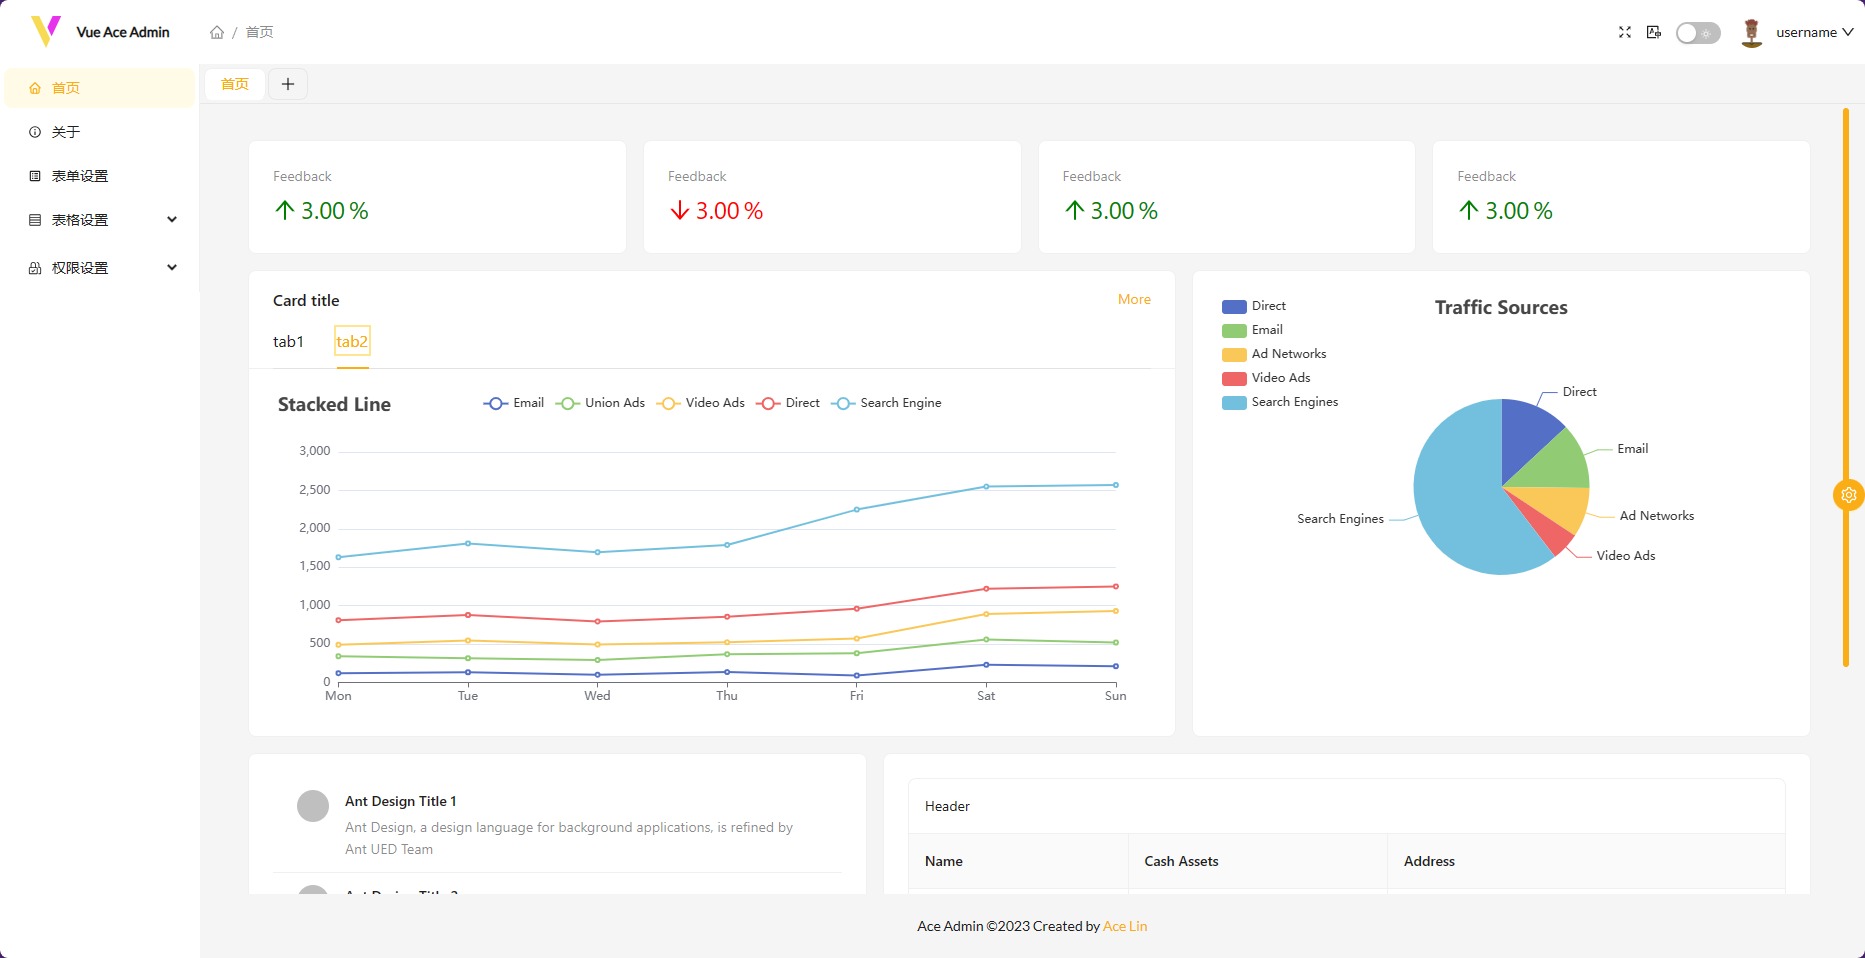Toggle Union Ads series in line legend
The image size is (1865, 958).
pos(600,403)
